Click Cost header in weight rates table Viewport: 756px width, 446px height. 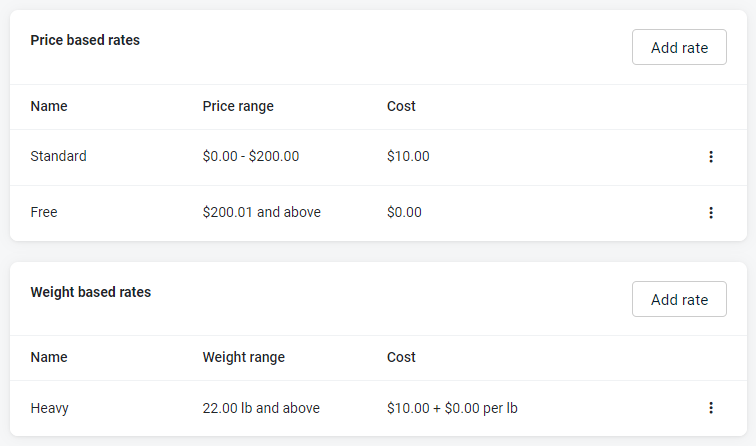401,357
